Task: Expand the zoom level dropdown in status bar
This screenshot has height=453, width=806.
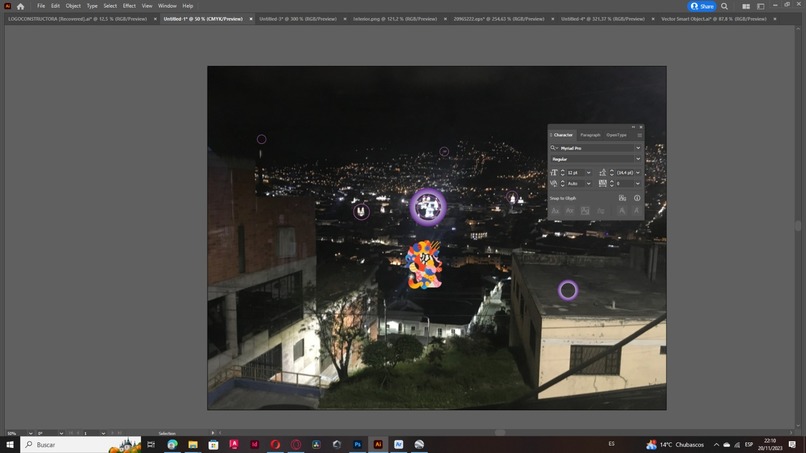Action: (x=30, y=433)
